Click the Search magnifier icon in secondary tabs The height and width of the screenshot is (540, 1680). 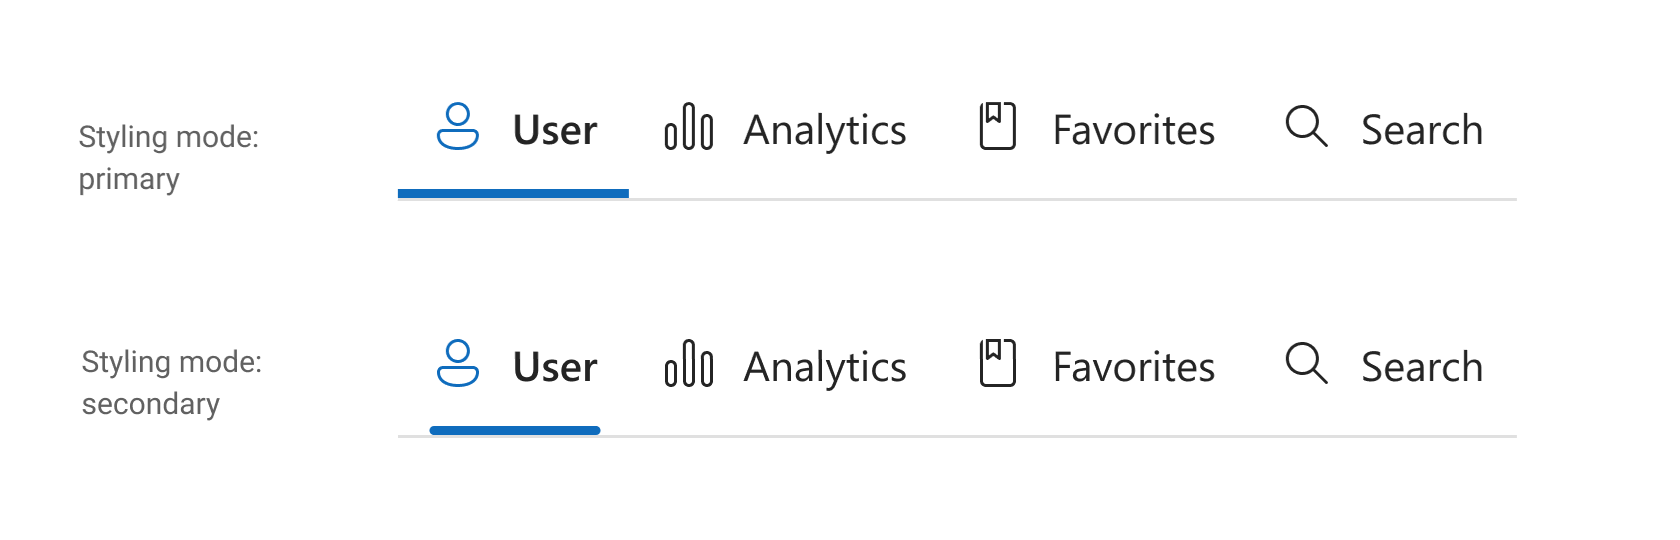tap(1306, 364)
